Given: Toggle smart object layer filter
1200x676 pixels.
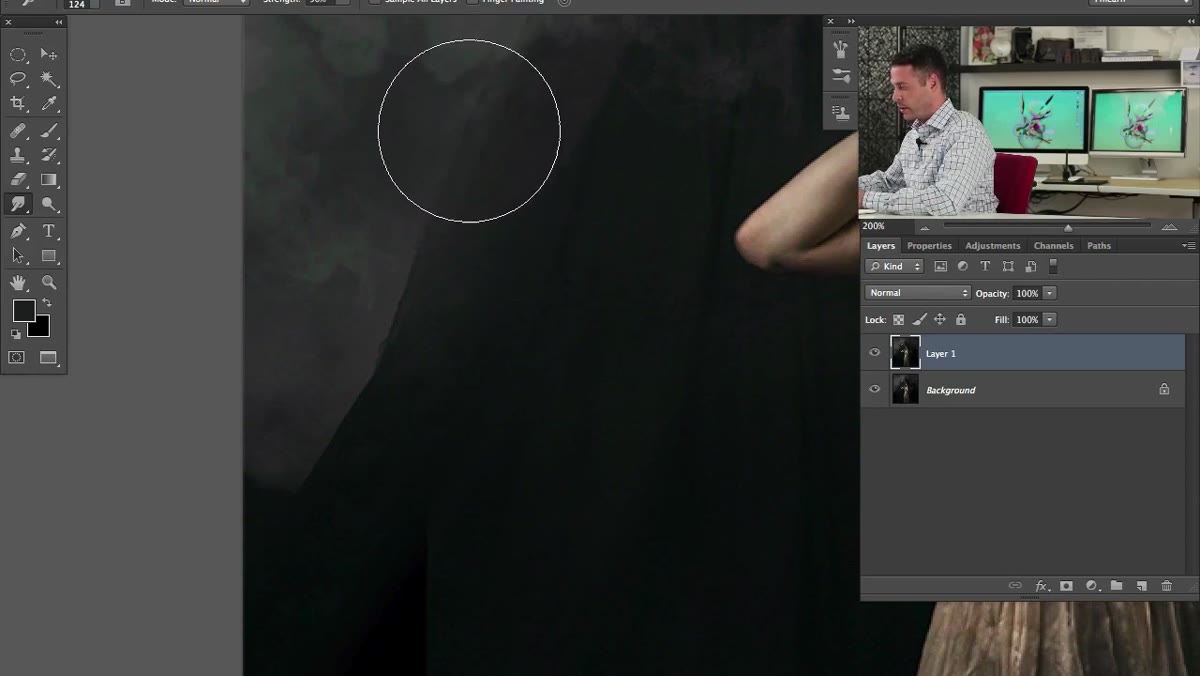Looking at the screenshot, I should pos(1030,267).
